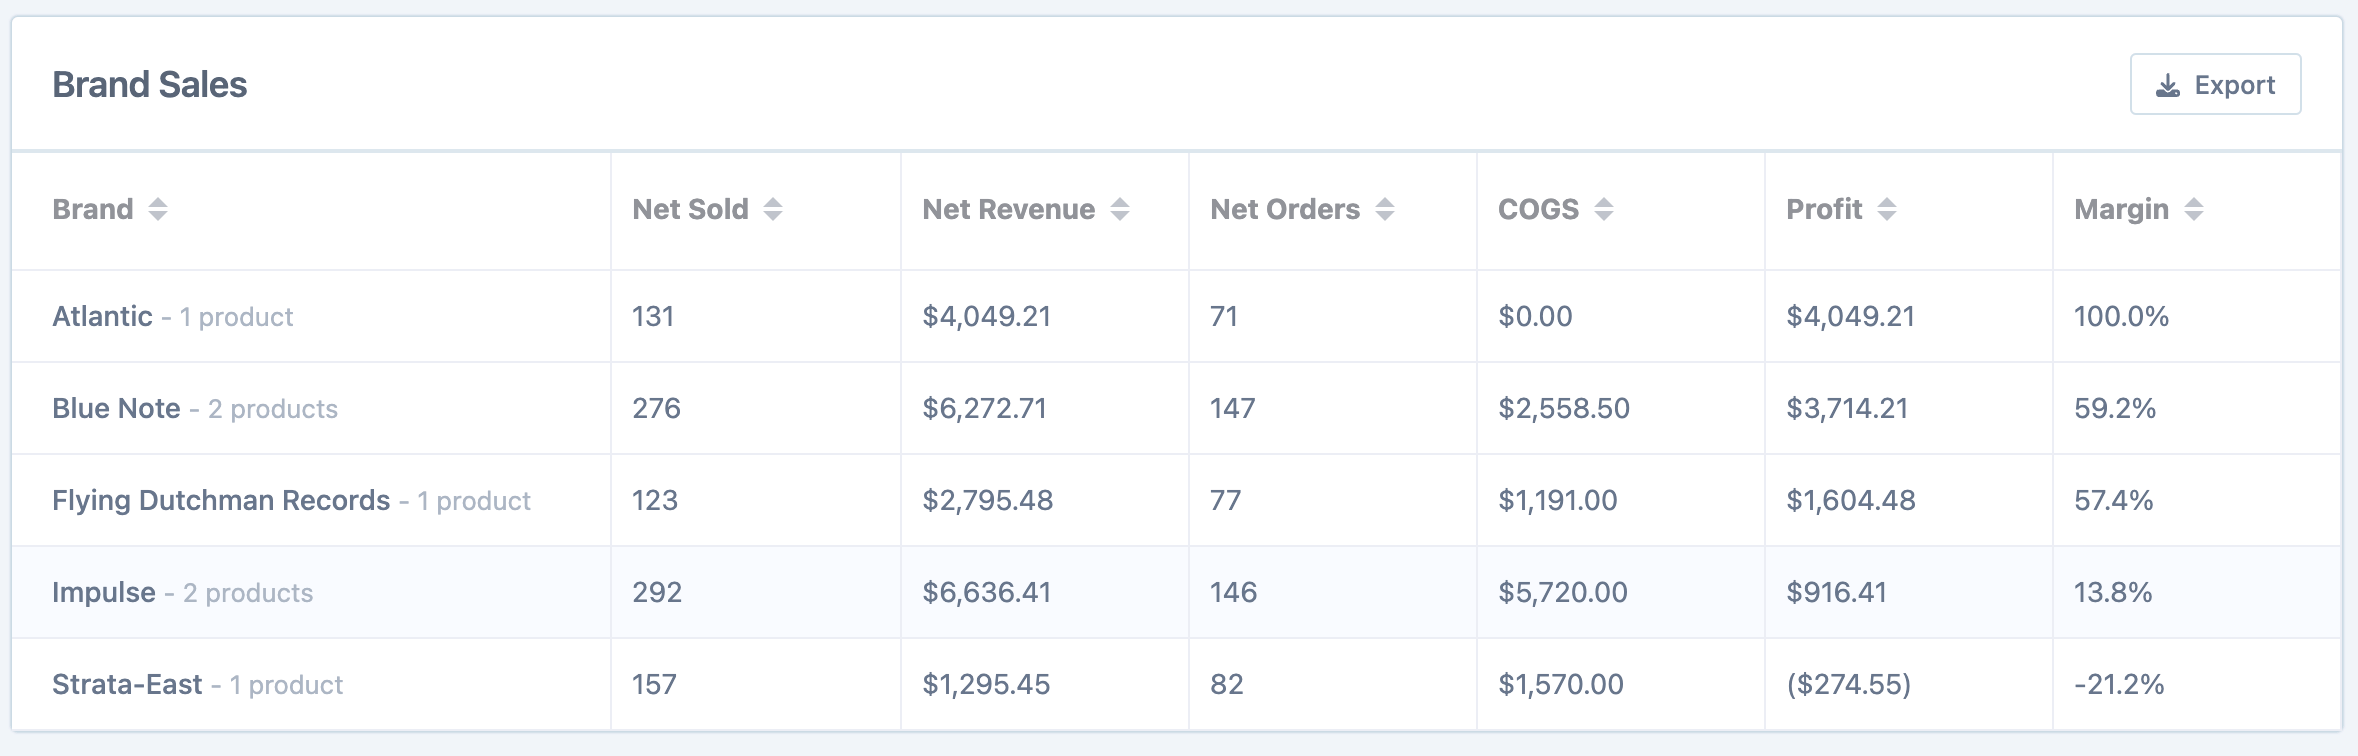The height and width of the screenshot is (756, 2358).
Task: Click the Profit column sort icon
Action: click(x=1887, y=209)
